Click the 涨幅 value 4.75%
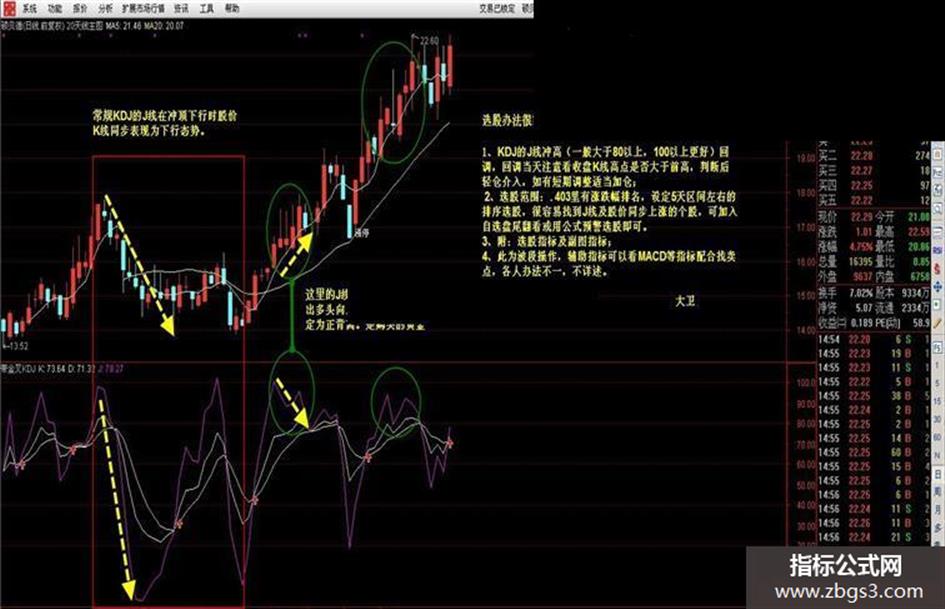 [x=860, y=247]
